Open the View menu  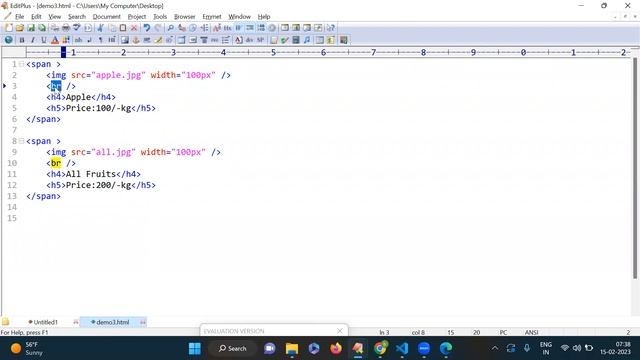pos(55,17)
